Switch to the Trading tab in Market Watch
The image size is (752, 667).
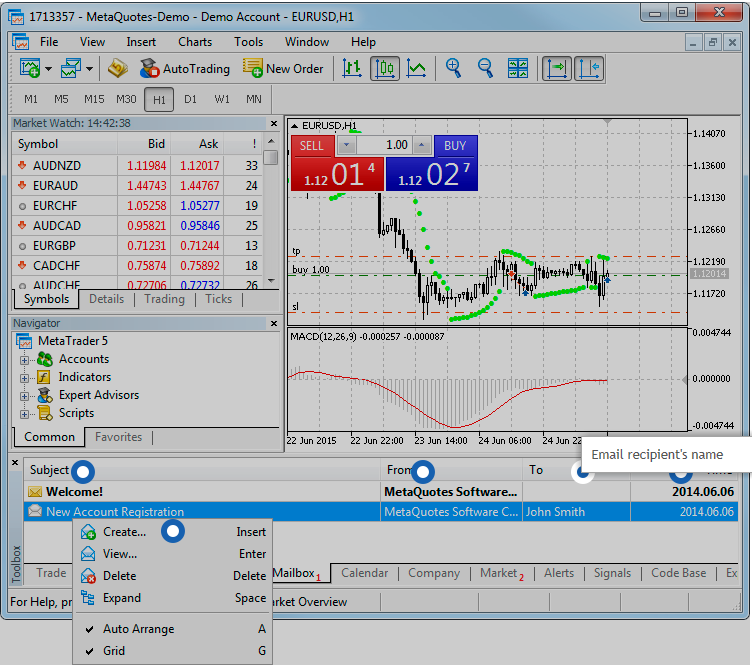164,299
